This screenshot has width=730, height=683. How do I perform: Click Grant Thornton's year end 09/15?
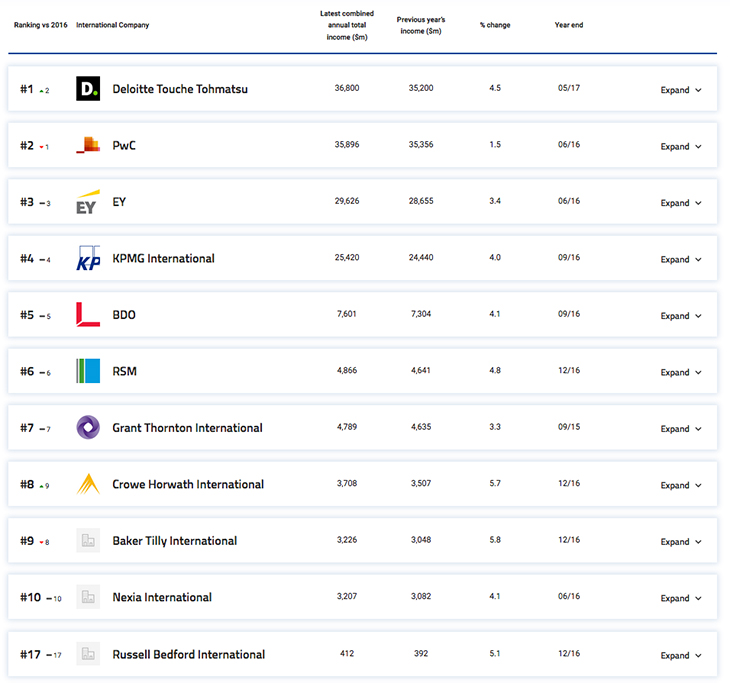coord(569,427)
